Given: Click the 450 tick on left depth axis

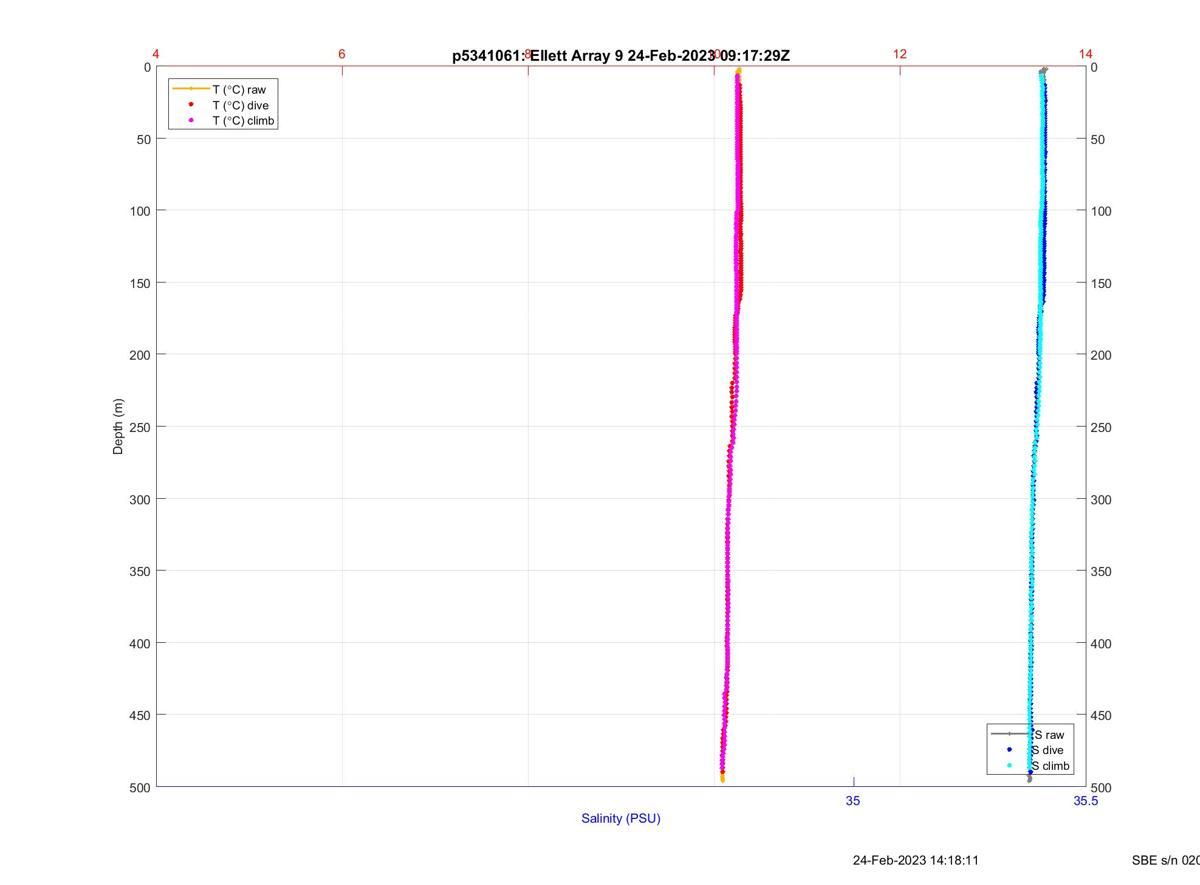Looking at the screenshot, I should (140, 715).
